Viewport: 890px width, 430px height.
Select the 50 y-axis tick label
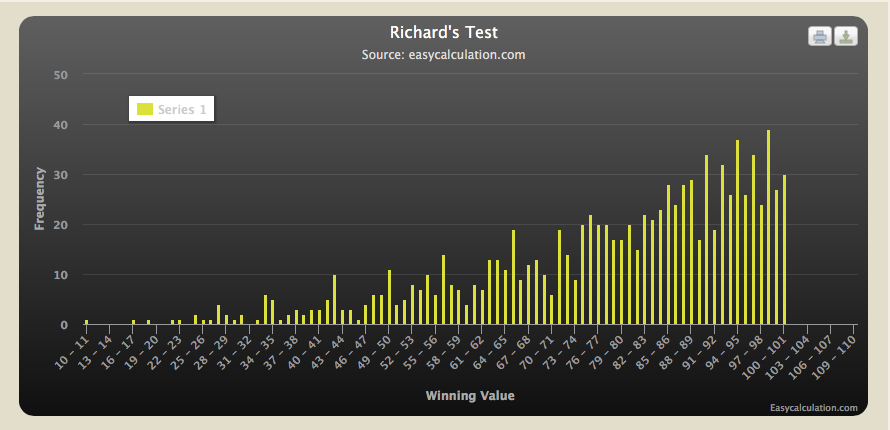point(61,75)
